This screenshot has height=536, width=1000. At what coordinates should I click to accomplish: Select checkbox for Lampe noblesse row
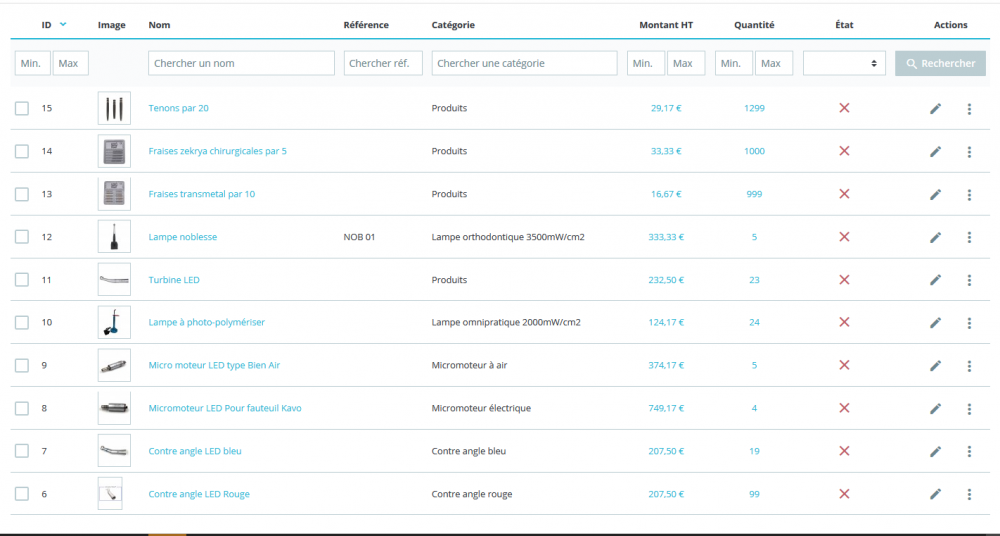22,237
